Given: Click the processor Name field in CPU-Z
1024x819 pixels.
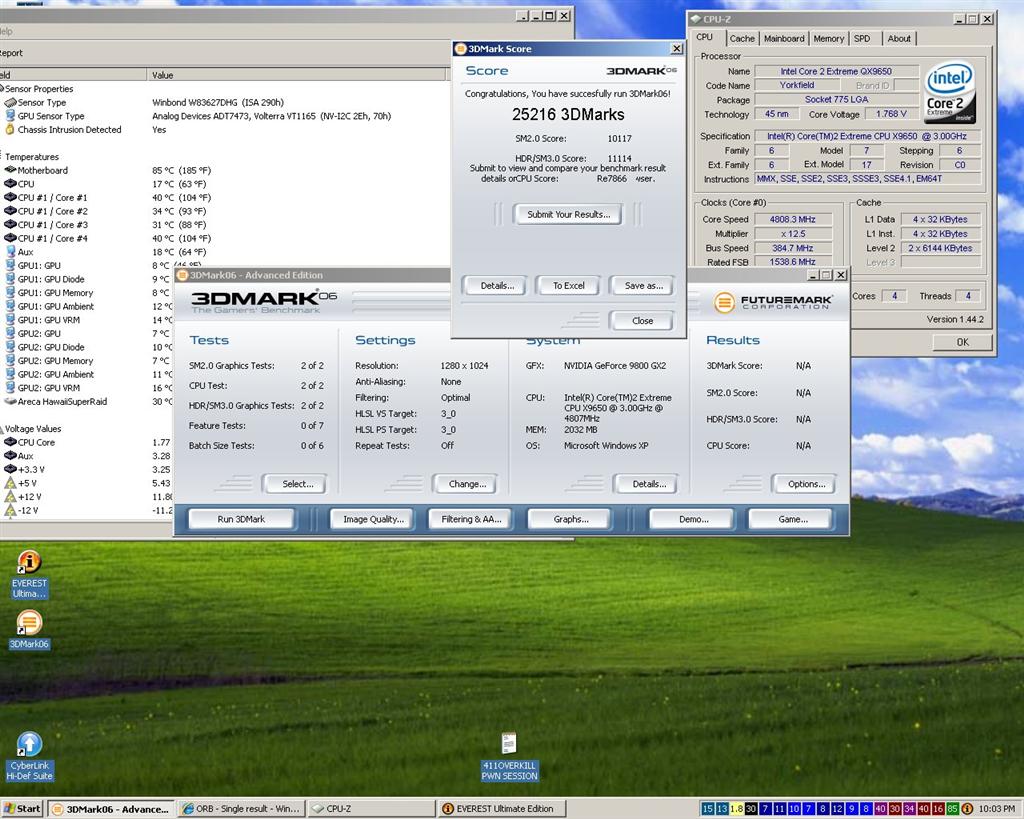Looking at the screenshot, I should tap(836, 71).
